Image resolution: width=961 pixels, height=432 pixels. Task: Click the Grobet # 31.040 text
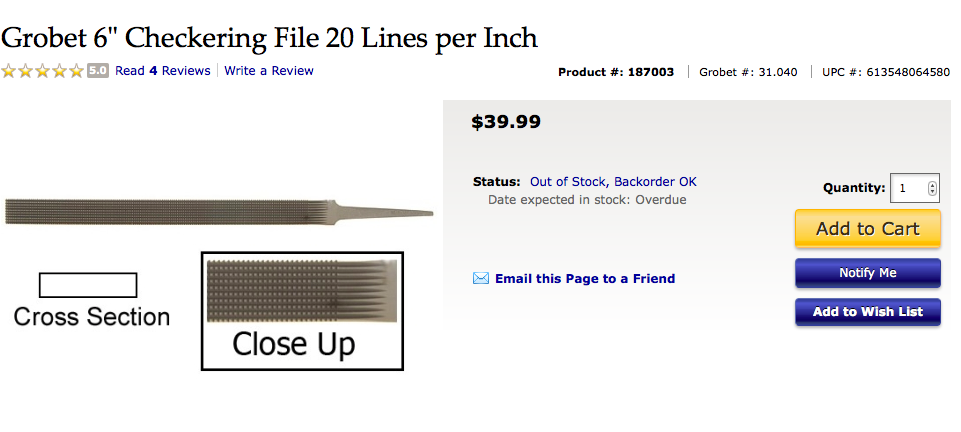(x=748, y=72)
